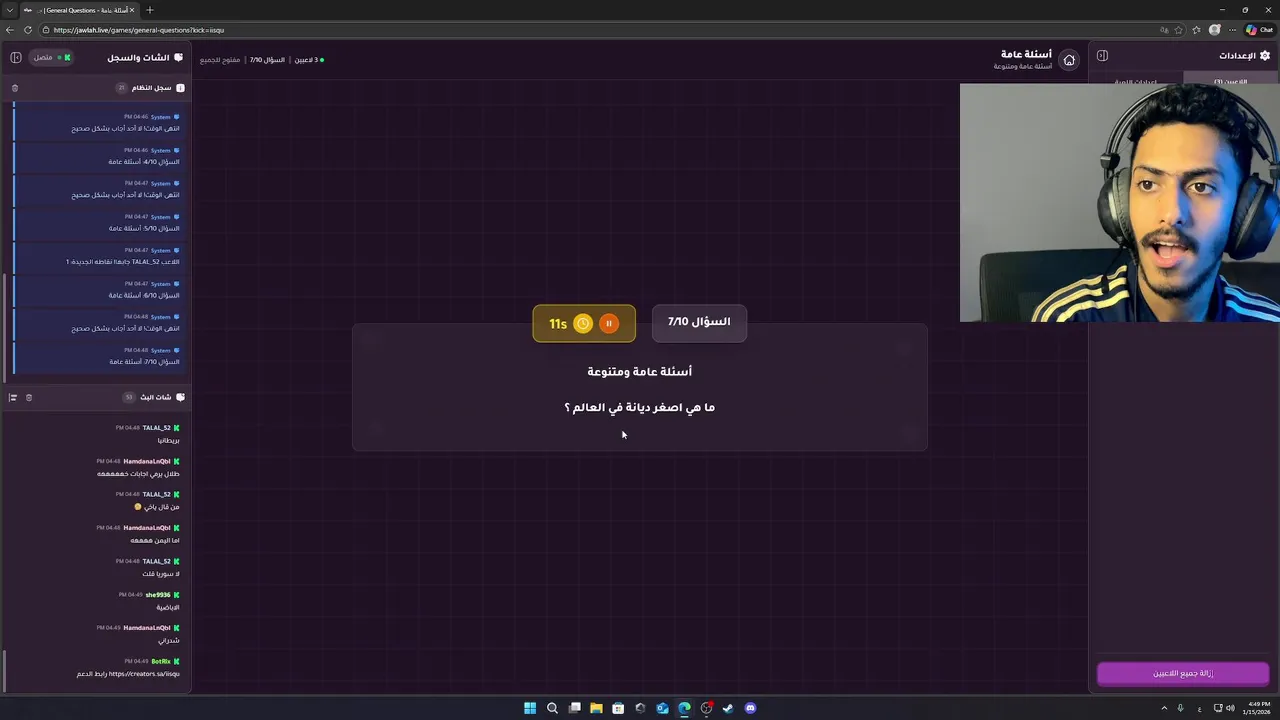Viewport: 1280px width, 720px height.
Task: Click the question text about smallest religion
Action: click(640, 407)
